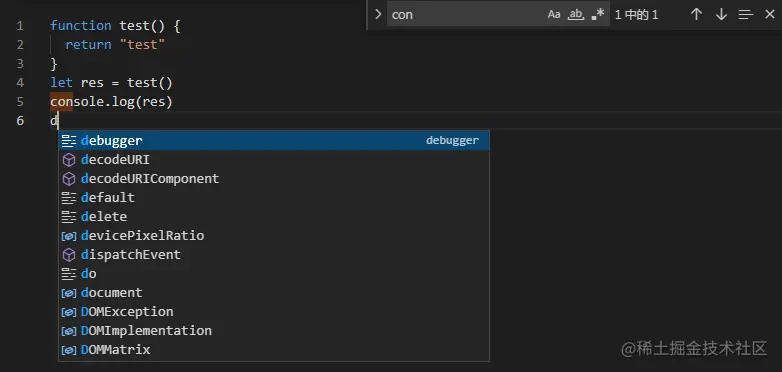The height and width of the screenshot is (372, 782).
Task: Click the 'function' keyword on line 1
Action: [x=81, y=25]
